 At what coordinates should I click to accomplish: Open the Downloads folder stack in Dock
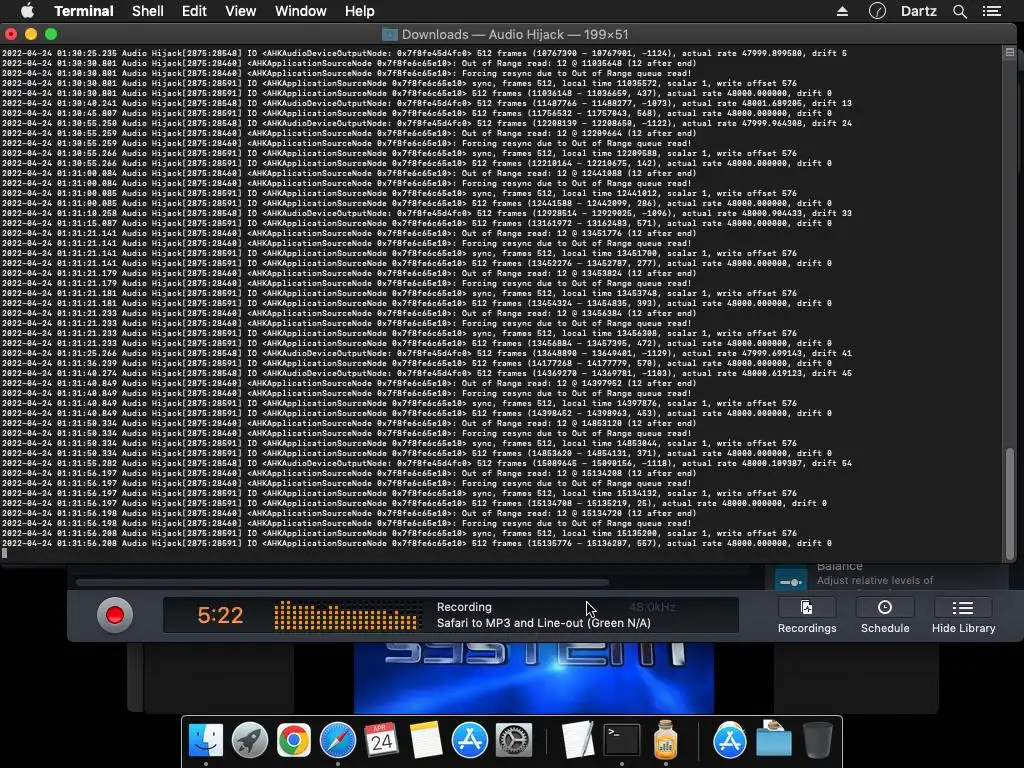click(773, 739)
